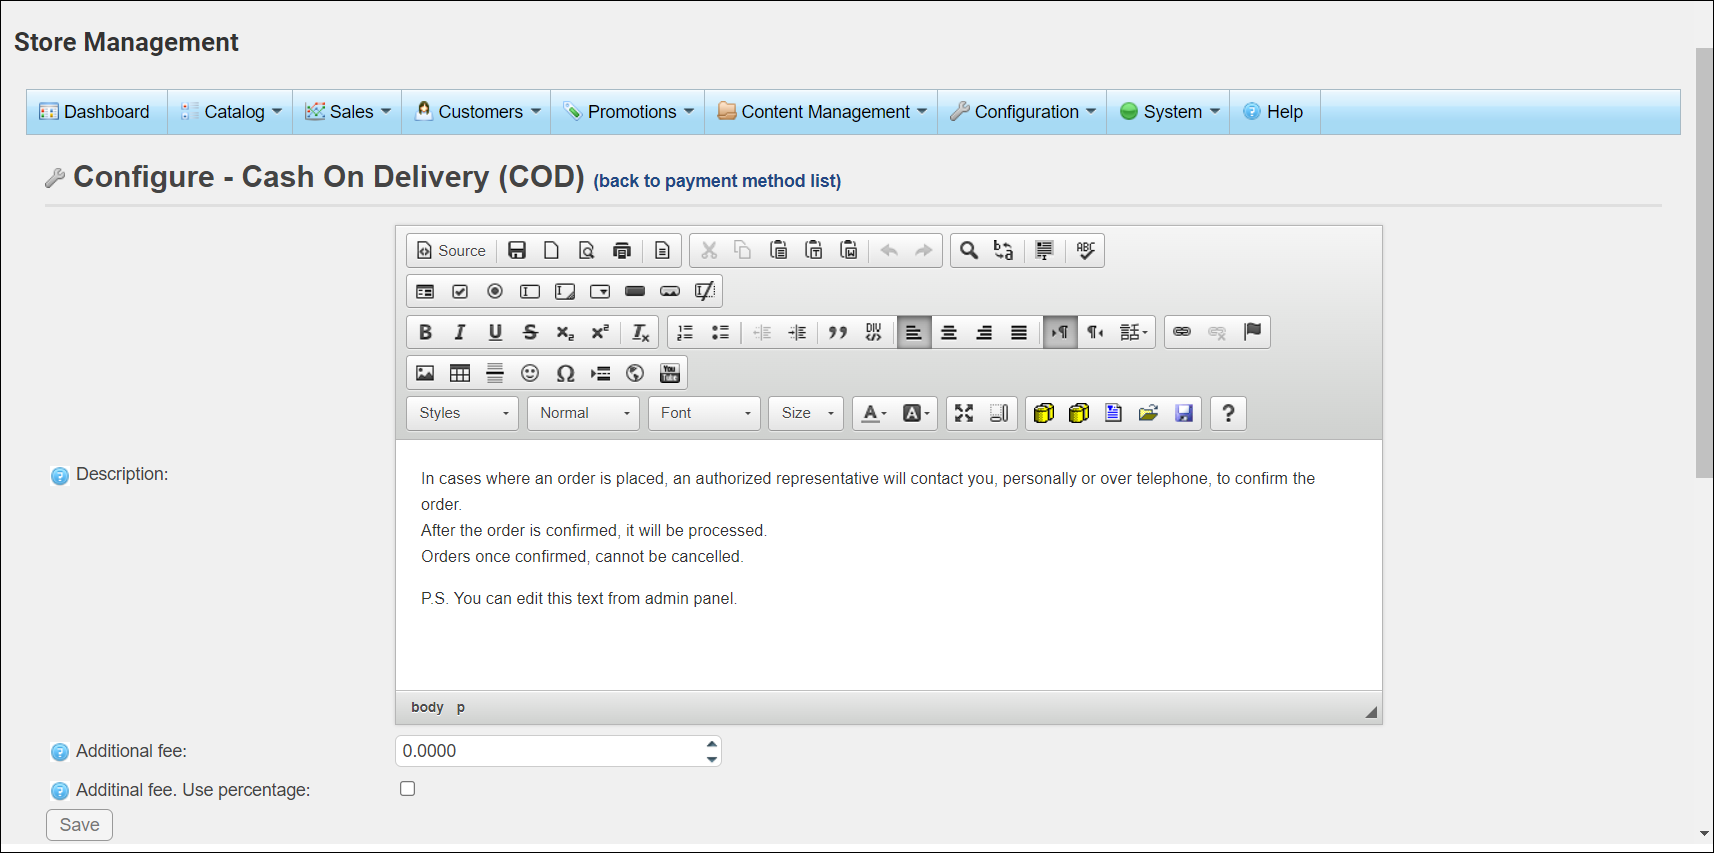Maximize the editor area
Screen dimensions: 1714x853
pyautogui.click(x=964, y=413)
